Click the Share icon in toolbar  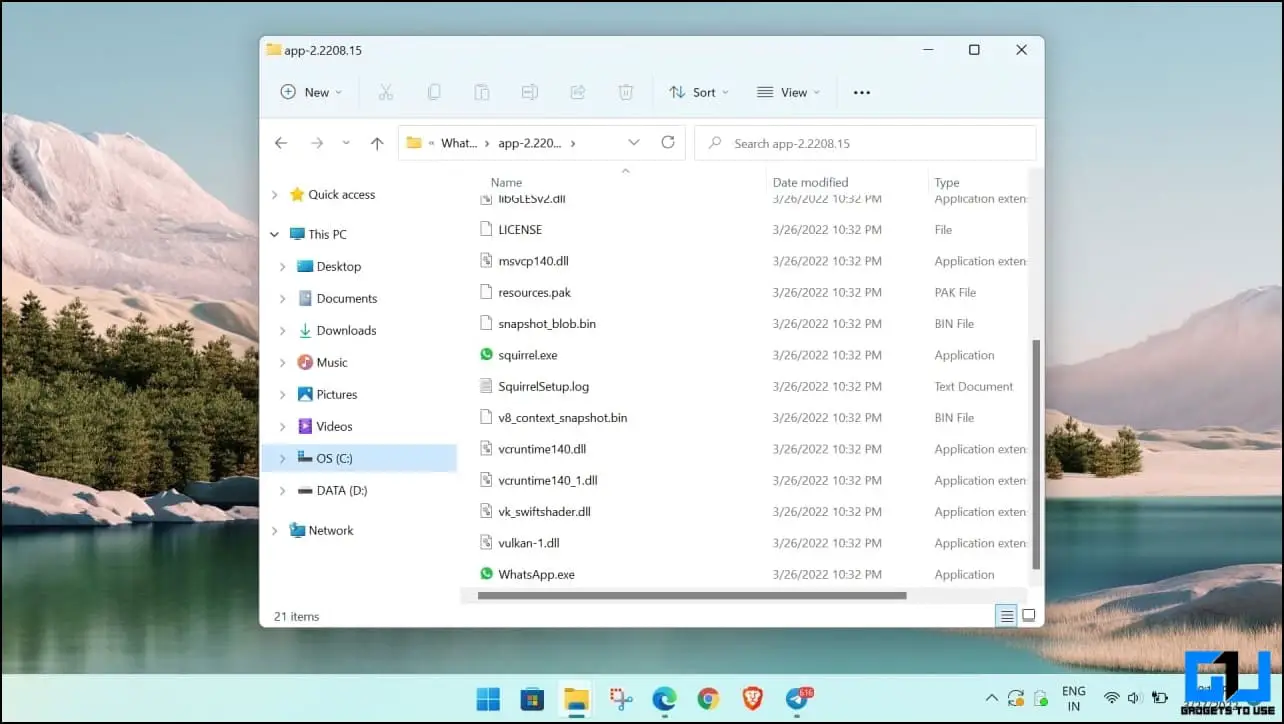tap(578, 92)
